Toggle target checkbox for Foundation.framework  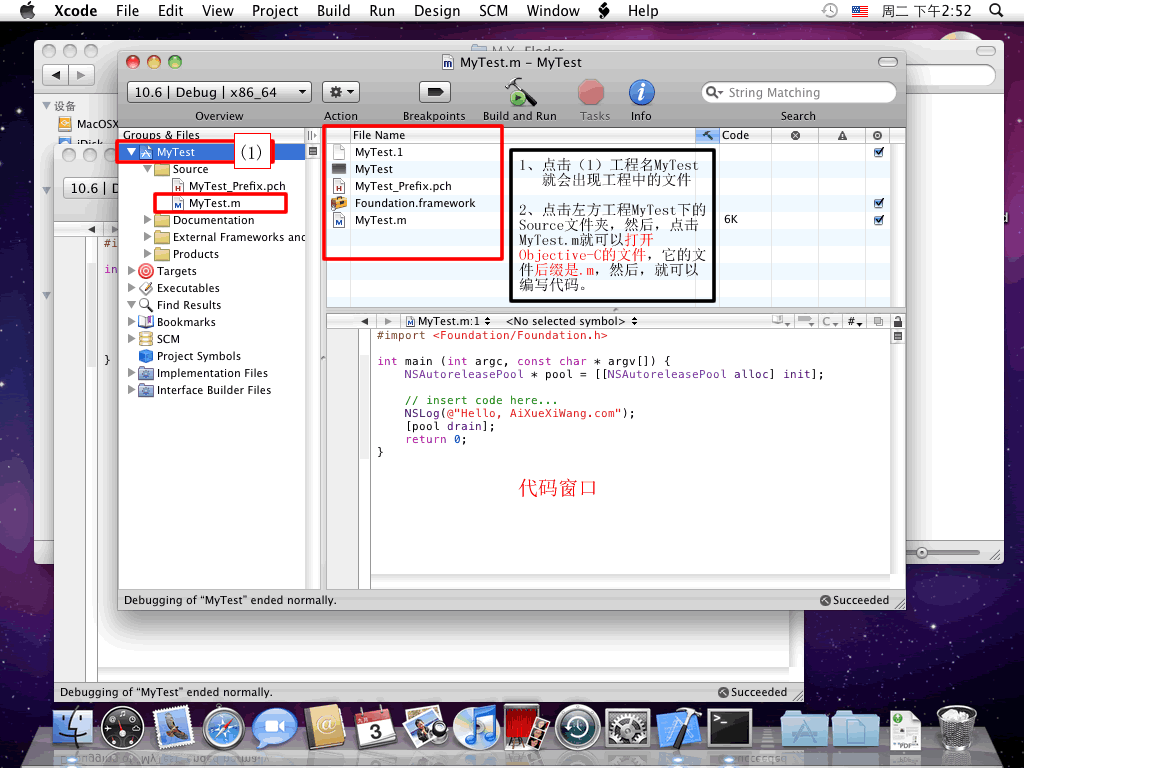pyautogui.click(x=879, y=203)
